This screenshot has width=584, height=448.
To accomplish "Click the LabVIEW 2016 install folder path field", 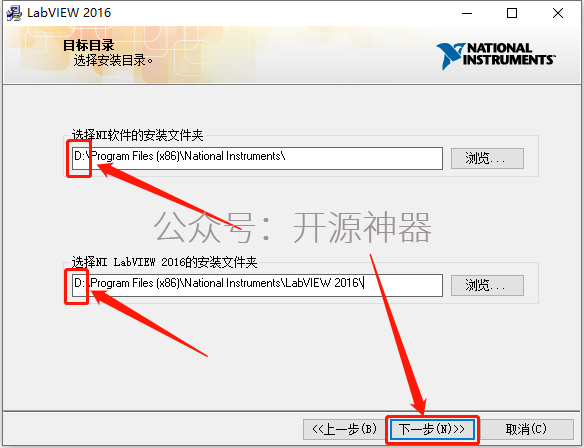I will [257, 285].
